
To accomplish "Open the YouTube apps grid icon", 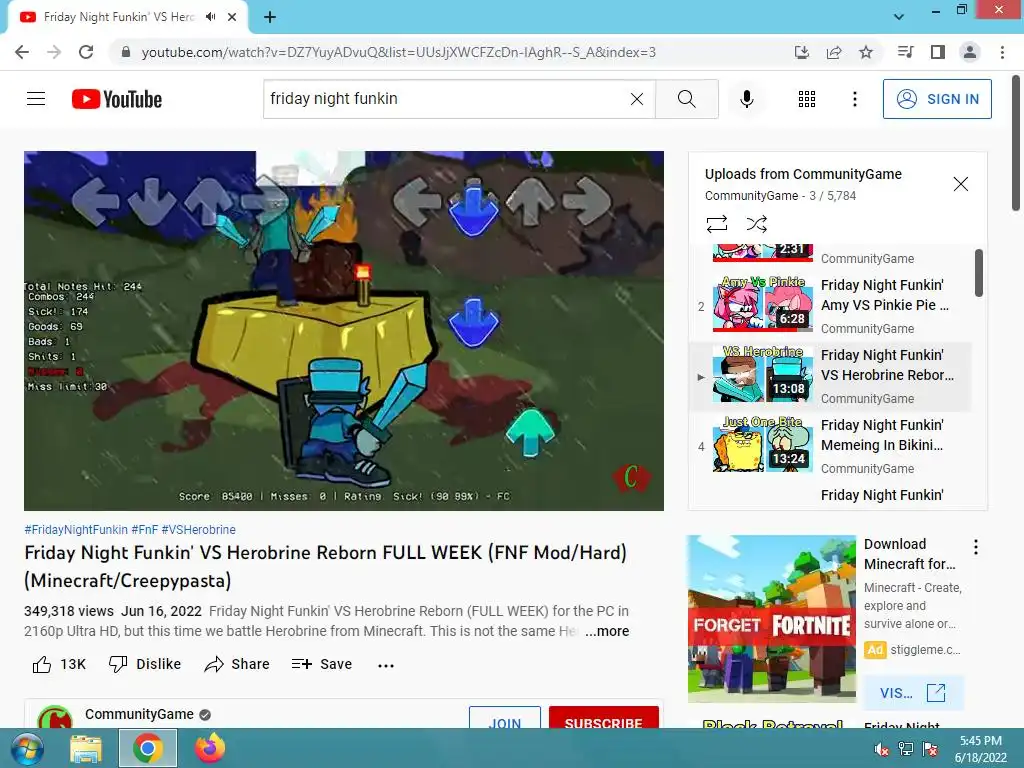I will [807, 99].
